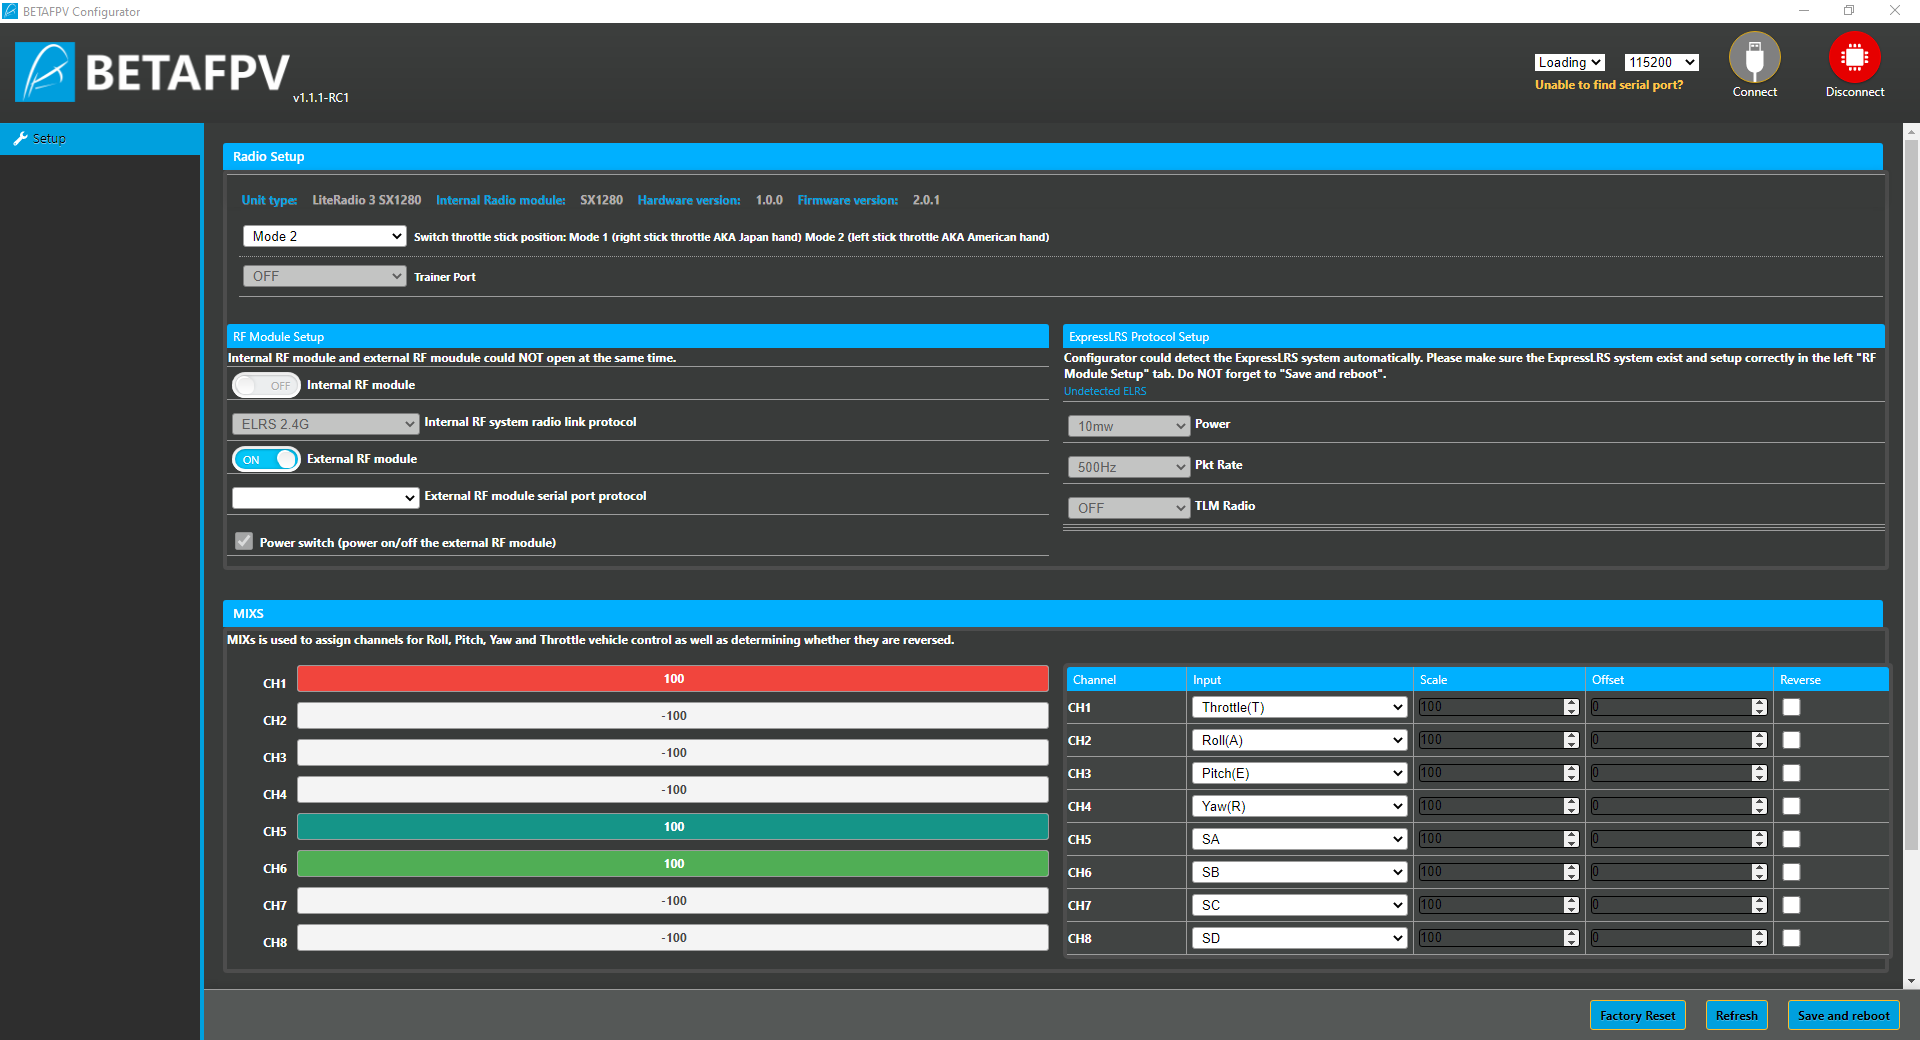Screen dimensions: 1920x1040
Task: Click the Save and reboot button
Action: [1843, 1015]
